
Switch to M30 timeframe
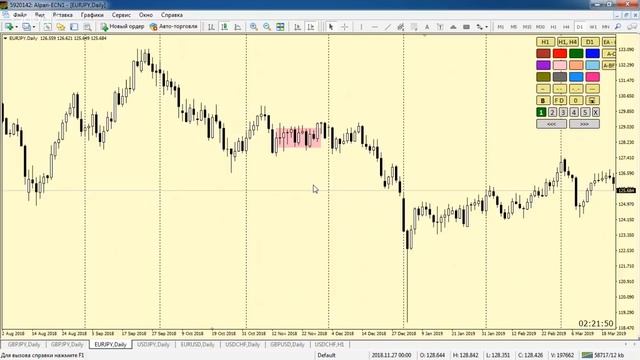(540, 27)
